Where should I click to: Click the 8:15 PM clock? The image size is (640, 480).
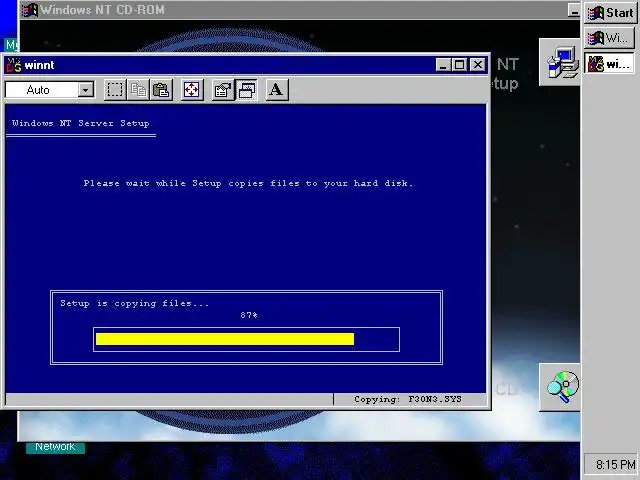pyautogui.click(x=615, y=464)
